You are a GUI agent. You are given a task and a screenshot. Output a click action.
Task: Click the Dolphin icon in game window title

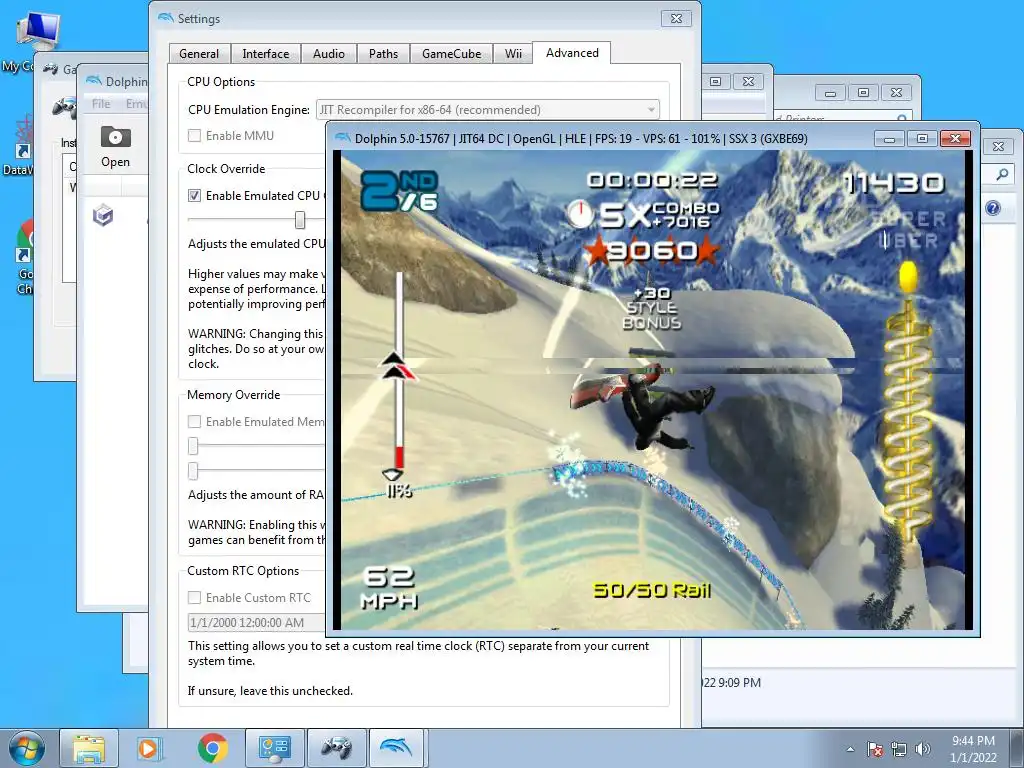tap(343, 138)
